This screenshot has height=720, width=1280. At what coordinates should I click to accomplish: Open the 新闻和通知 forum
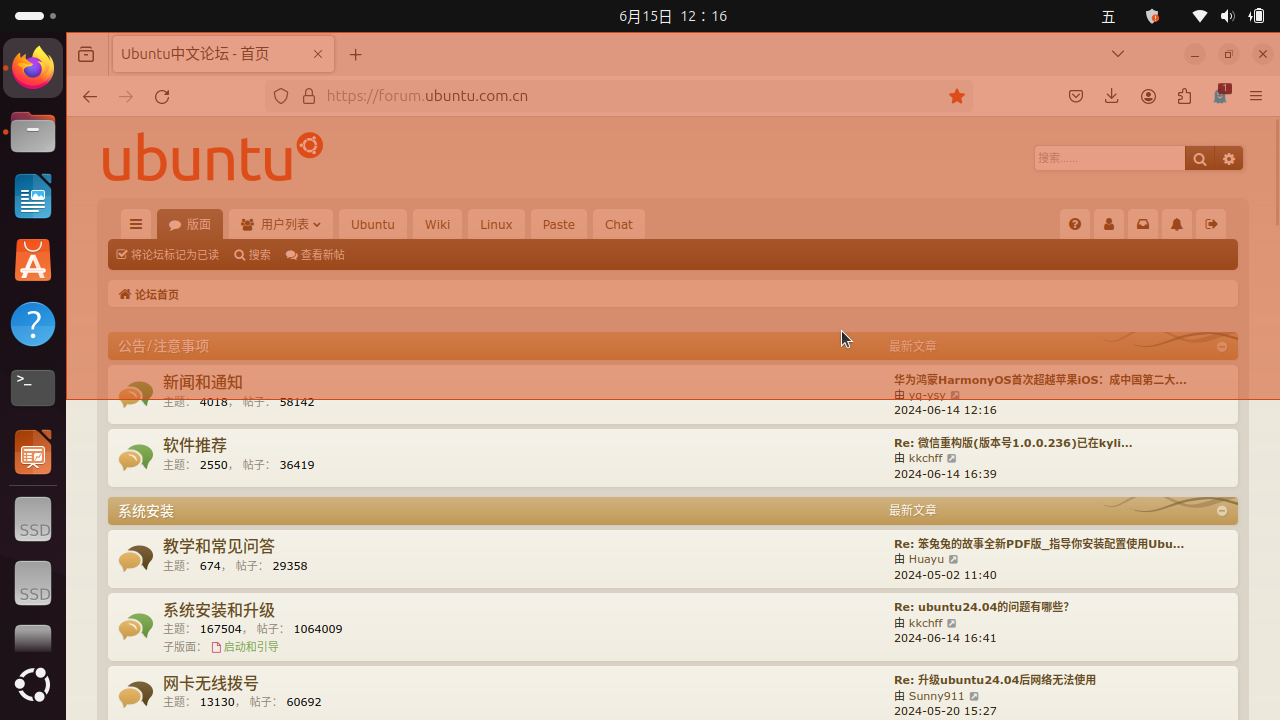(x=203, y=382)
